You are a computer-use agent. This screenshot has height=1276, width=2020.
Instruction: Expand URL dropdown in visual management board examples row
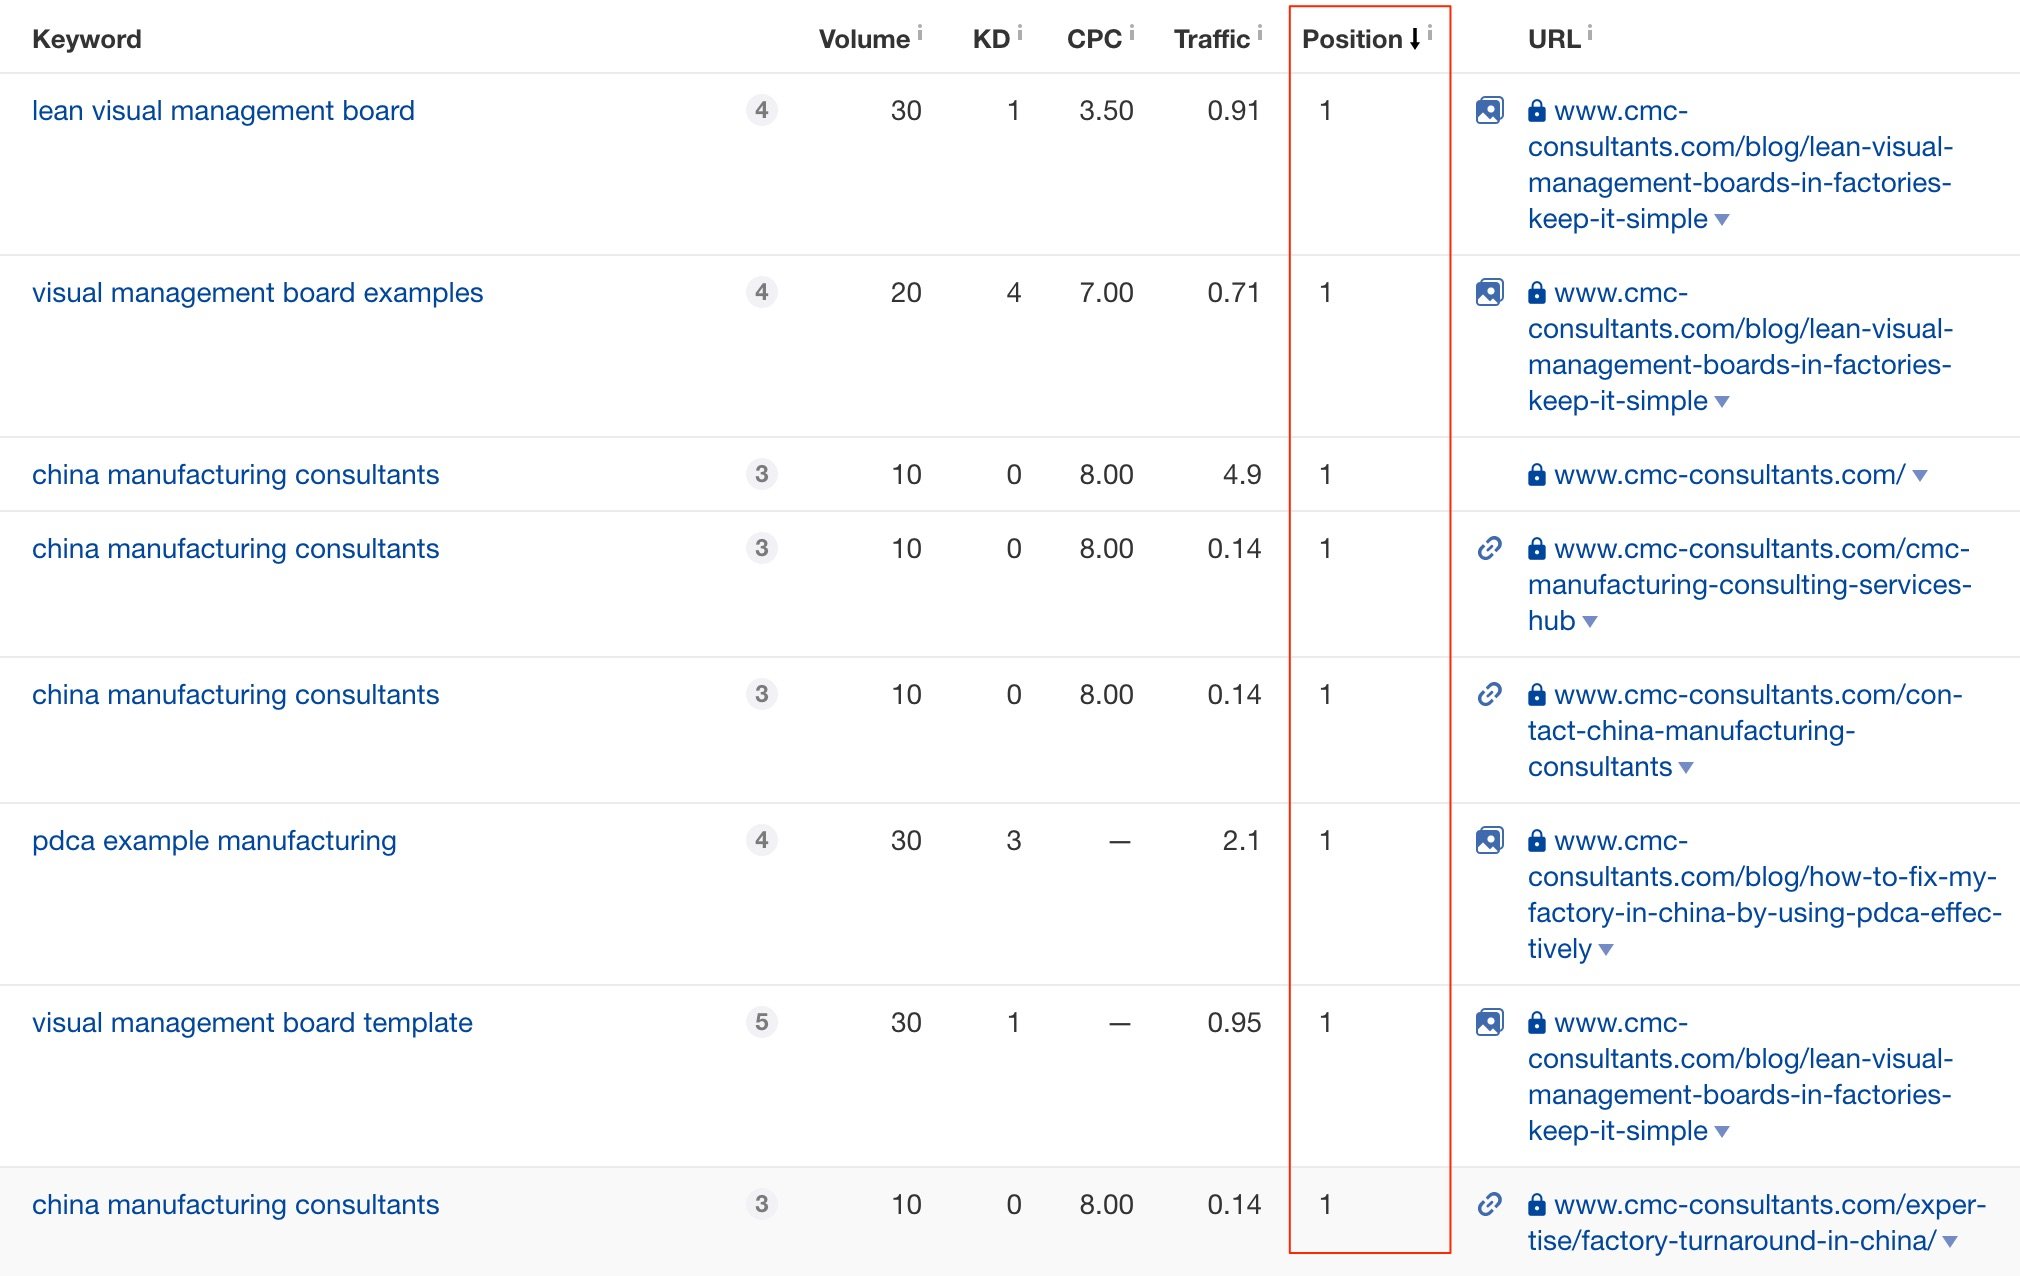pyautogui.click(x=1722, y=402)
